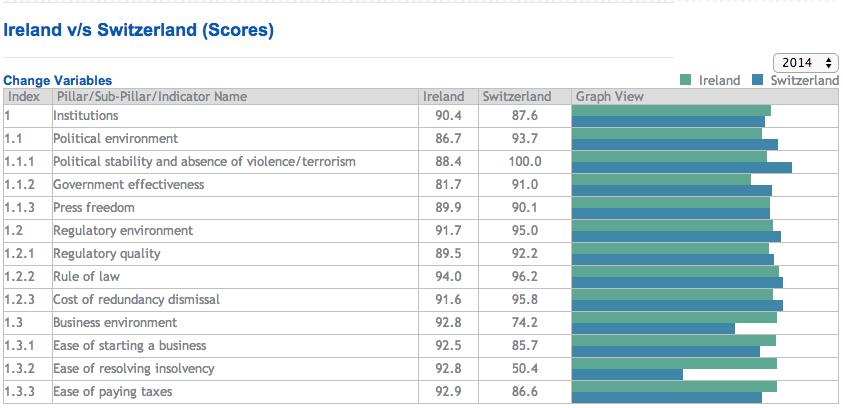Select the Business environment sub-pillar

115,323
